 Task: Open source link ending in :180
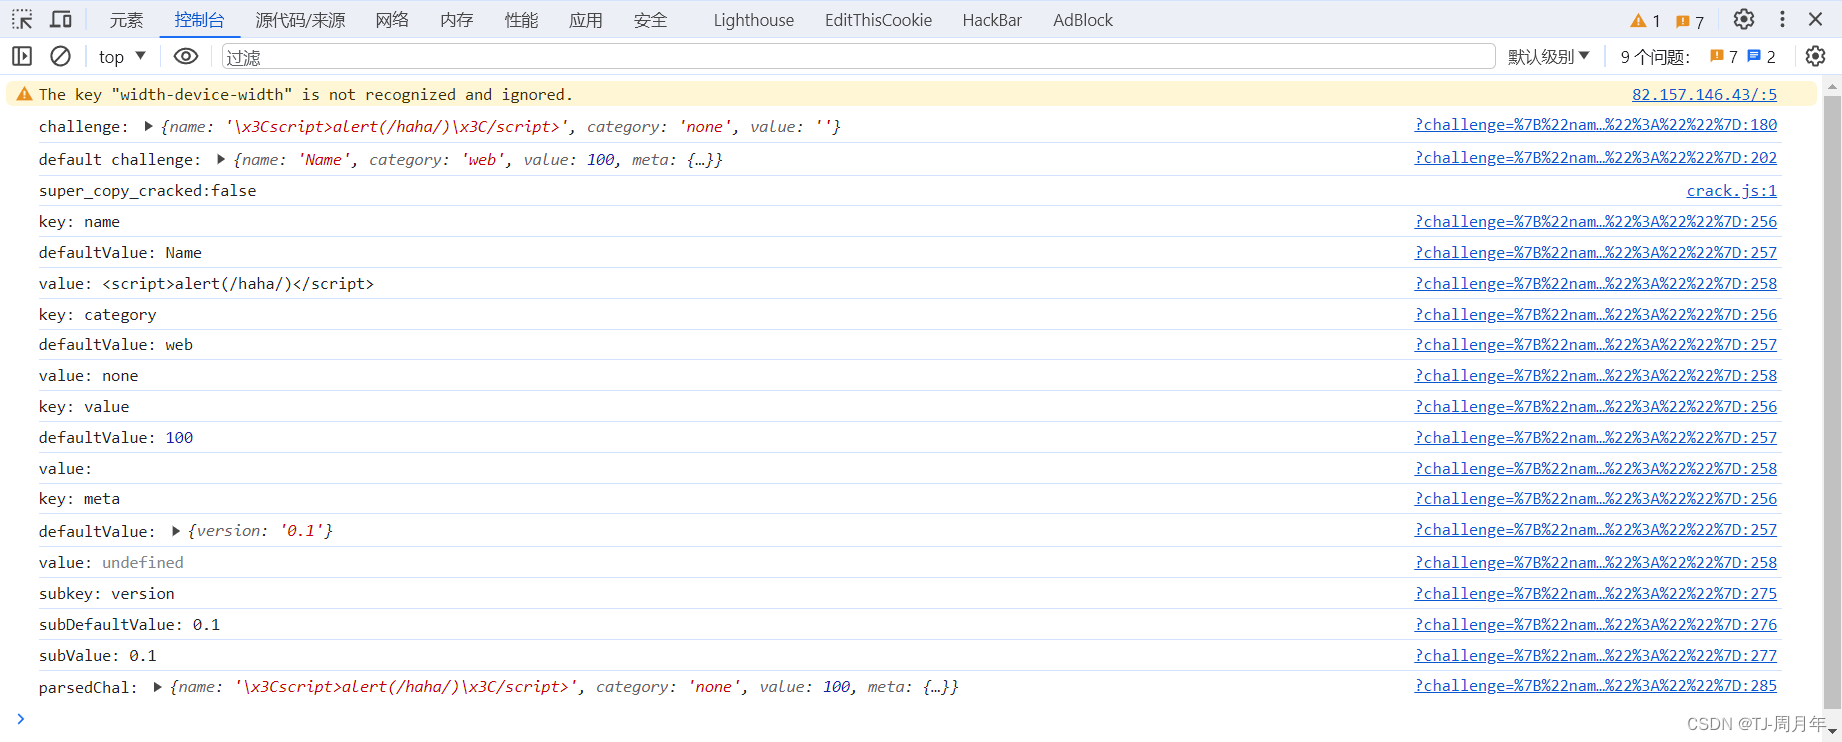[x=1596, y=125]
